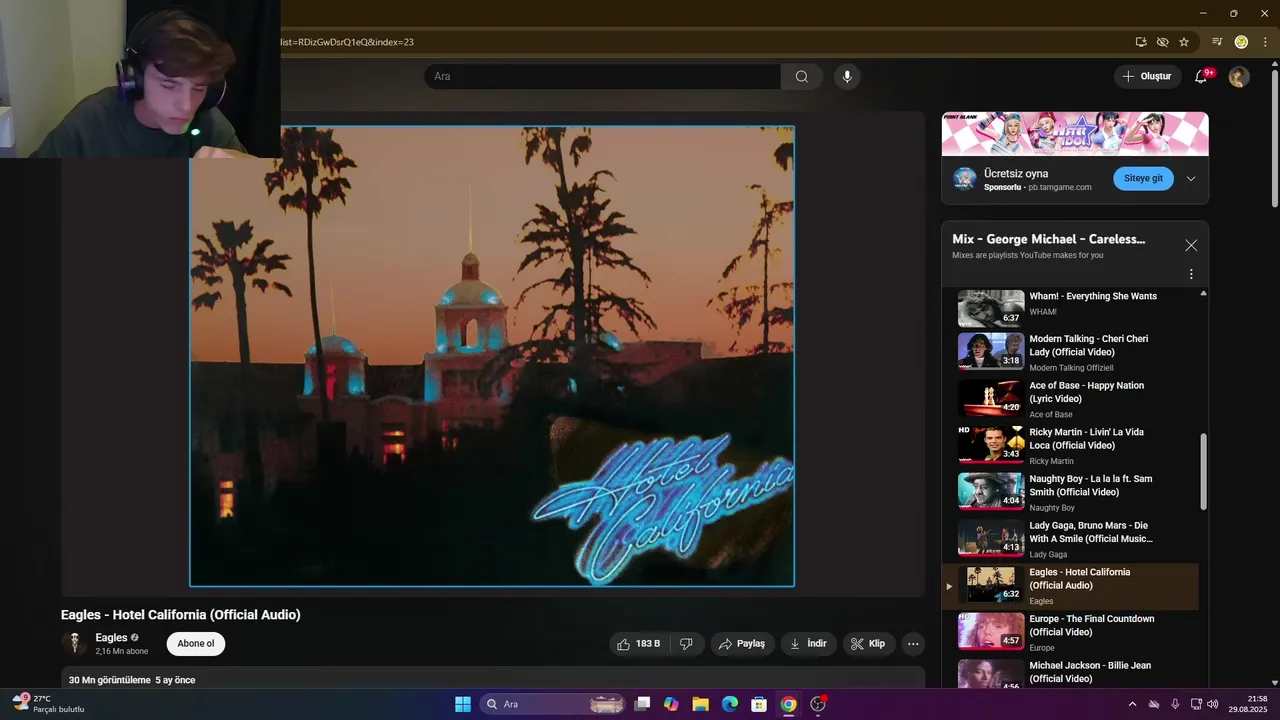The height and width of the screenshot is (720, 1280).
Task: Play Naughty Boy - La la la
Action: [1070, 492]
